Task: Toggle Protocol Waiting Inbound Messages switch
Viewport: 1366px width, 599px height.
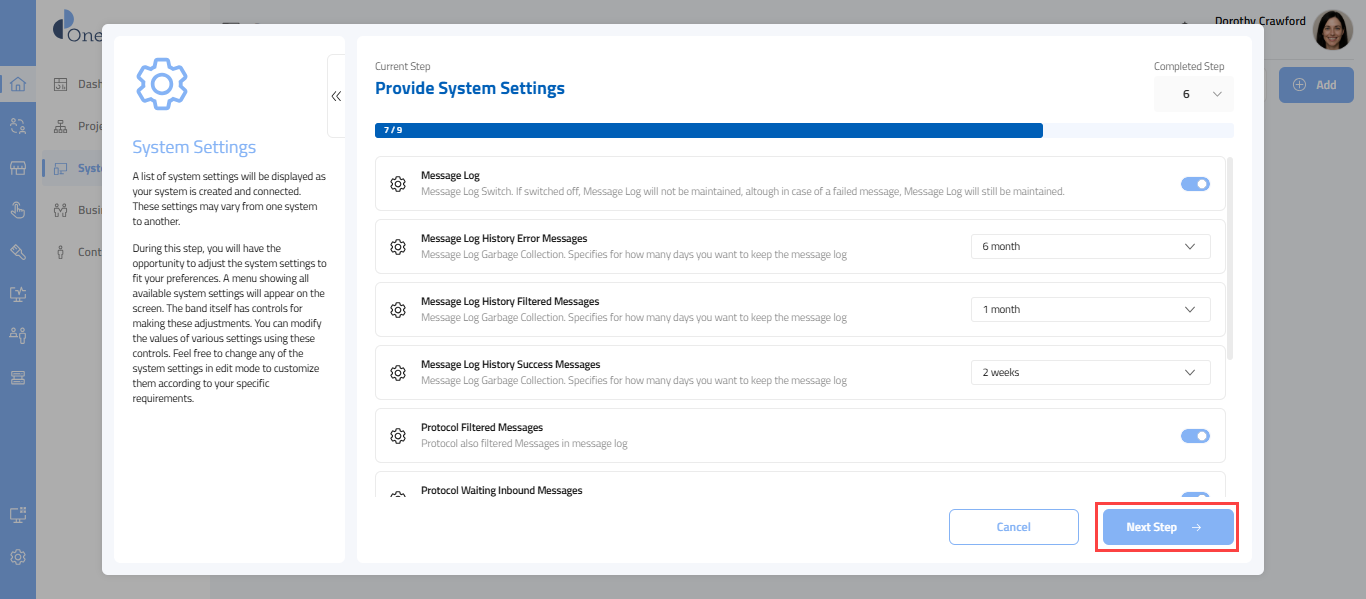Action: pyautogui.click(x=1195, y=496)
